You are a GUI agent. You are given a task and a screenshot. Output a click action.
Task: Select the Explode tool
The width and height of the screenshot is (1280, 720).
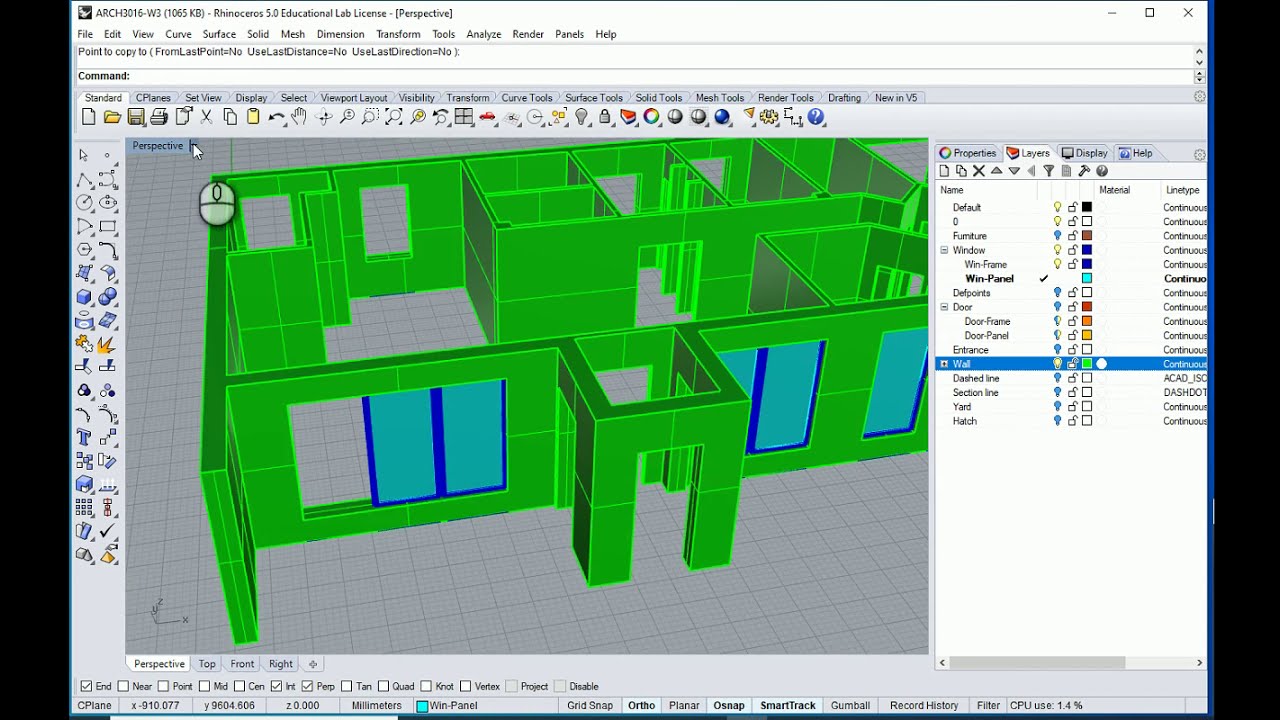pos(107,344)
